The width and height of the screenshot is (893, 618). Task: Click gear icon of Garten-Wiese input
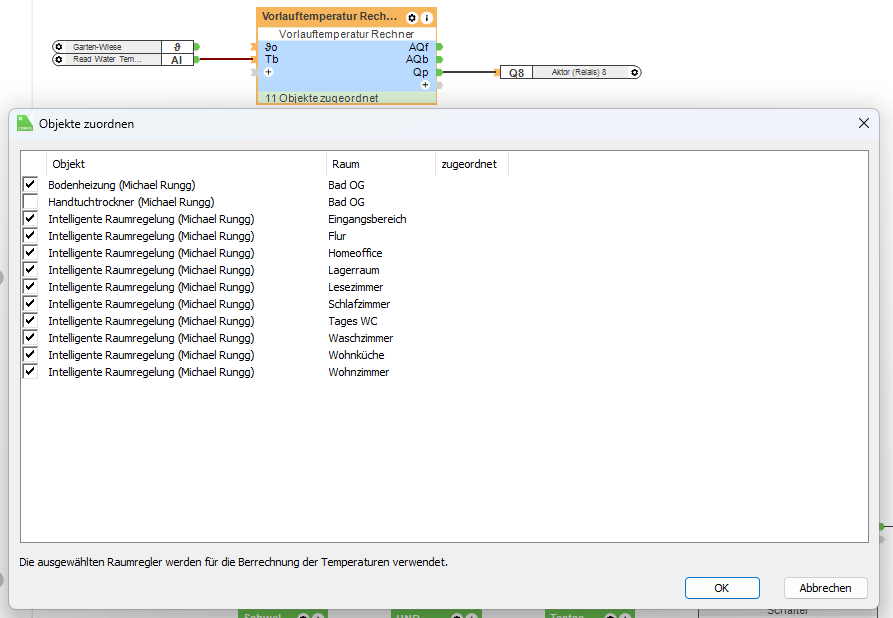coord(59,47)
